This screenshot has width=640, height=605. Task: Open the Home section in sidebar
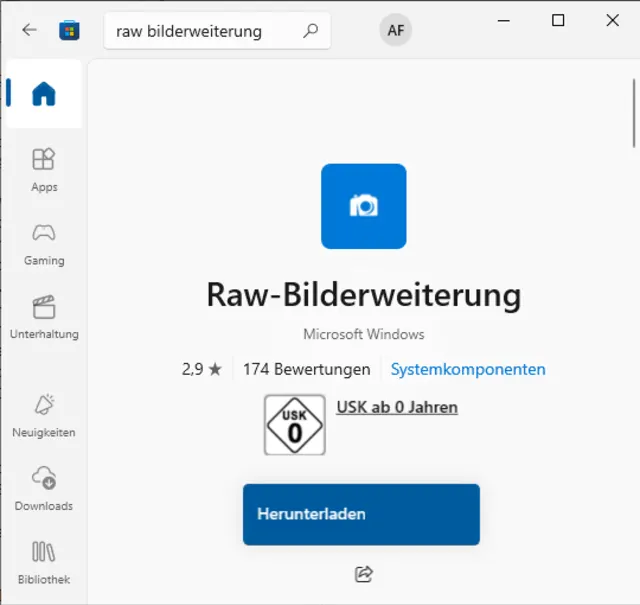coord(44,94)
